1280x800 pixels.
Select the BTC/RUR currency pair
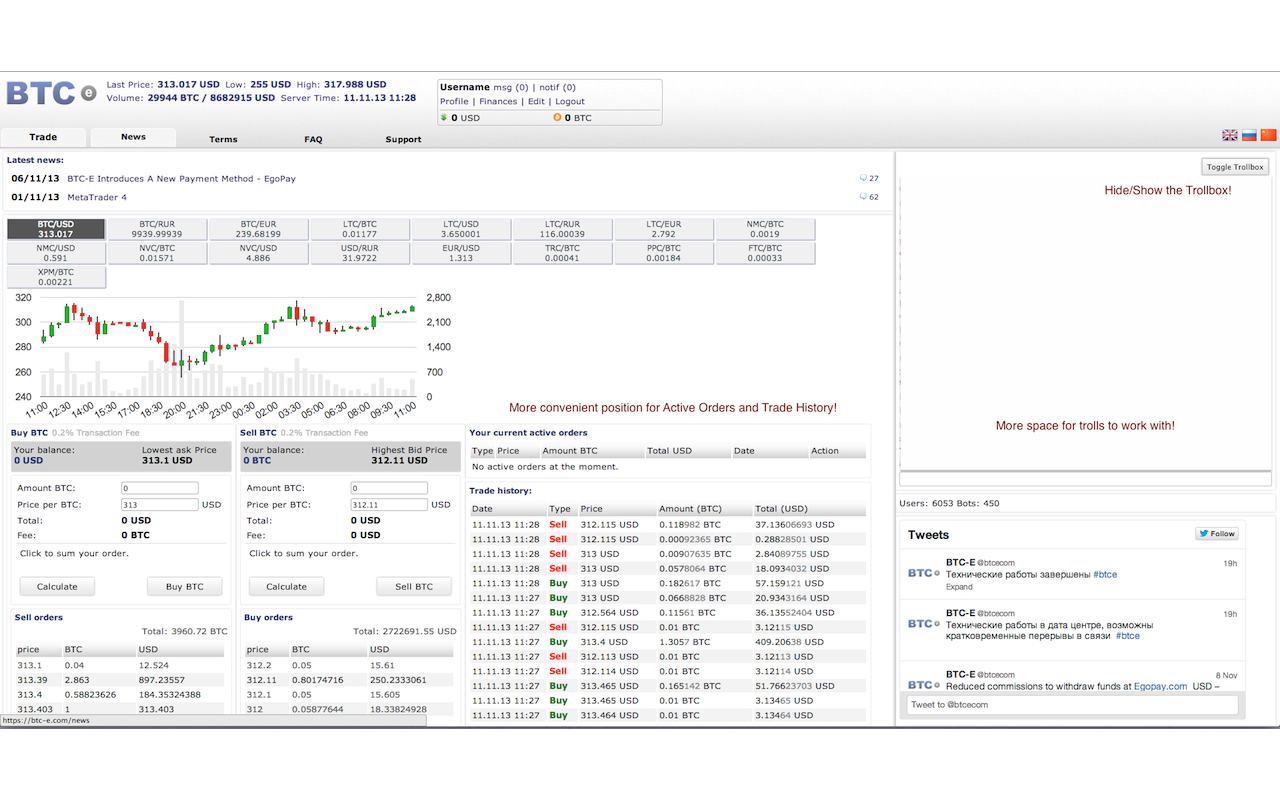click(x=157, y=229)
